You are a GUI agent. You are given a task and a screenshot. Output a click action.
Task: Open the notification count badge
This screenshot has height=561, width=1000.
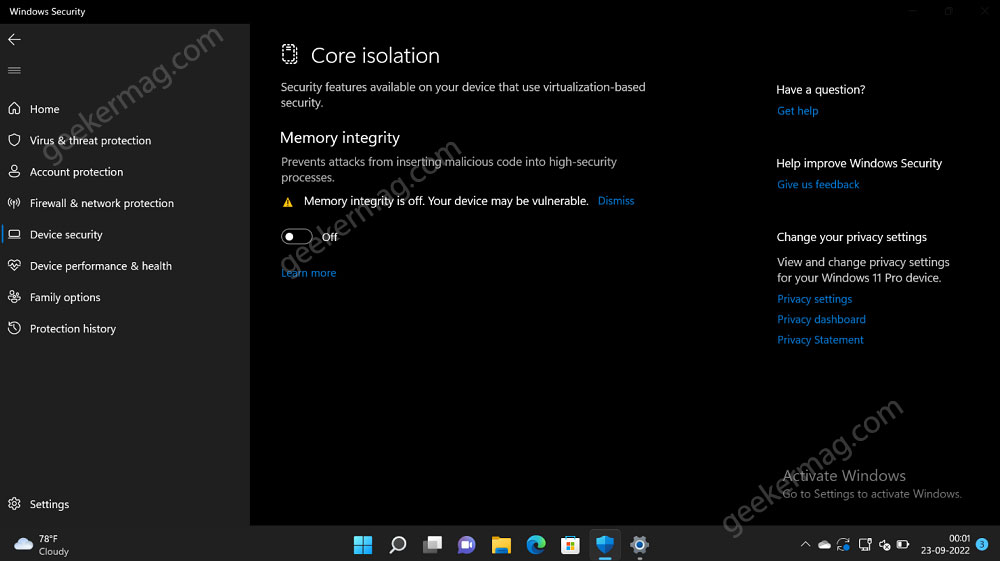coord(982,544)
